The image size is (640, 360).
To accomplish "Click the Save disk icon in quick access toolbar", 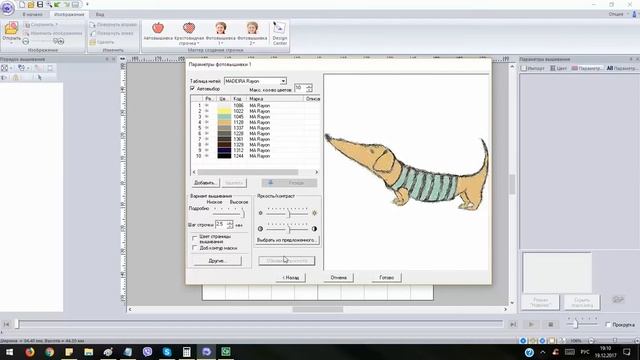I will click(40, 4).
